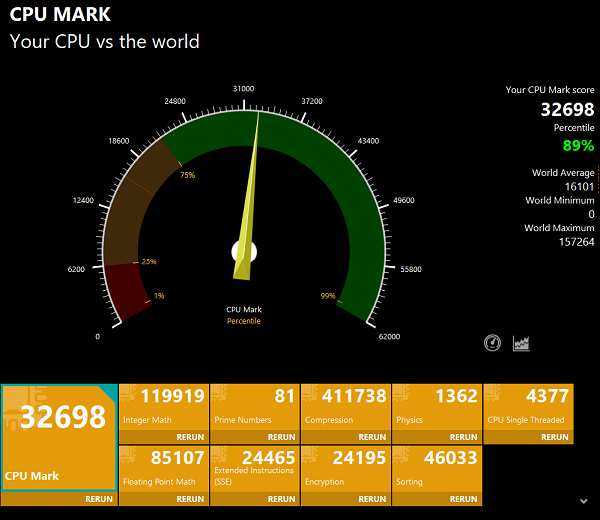Rerun the Integer Math test
The width and height of the screenshot is (600, 520).
tap(190, 437)
